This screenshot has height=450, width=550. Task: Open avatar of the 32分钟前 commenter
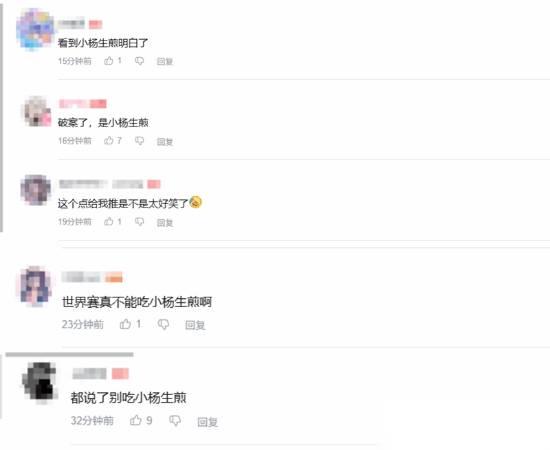click(x=40, y=382)
